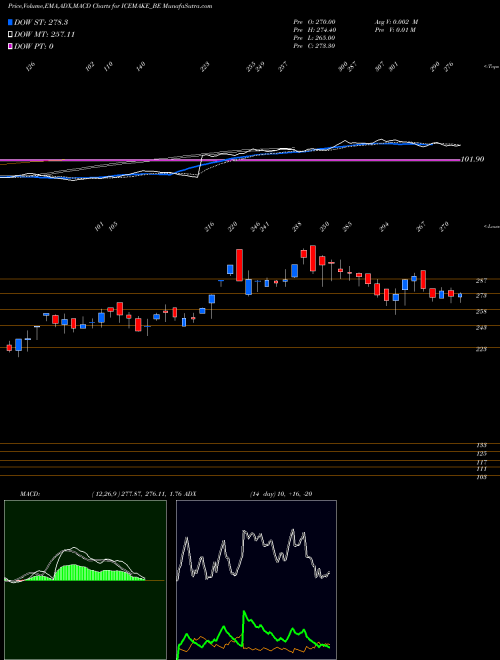The width and height of the screenshot is (500, 660).
Task: Click the 'Avg V' average volume text
Action: (x=396, y=22)
